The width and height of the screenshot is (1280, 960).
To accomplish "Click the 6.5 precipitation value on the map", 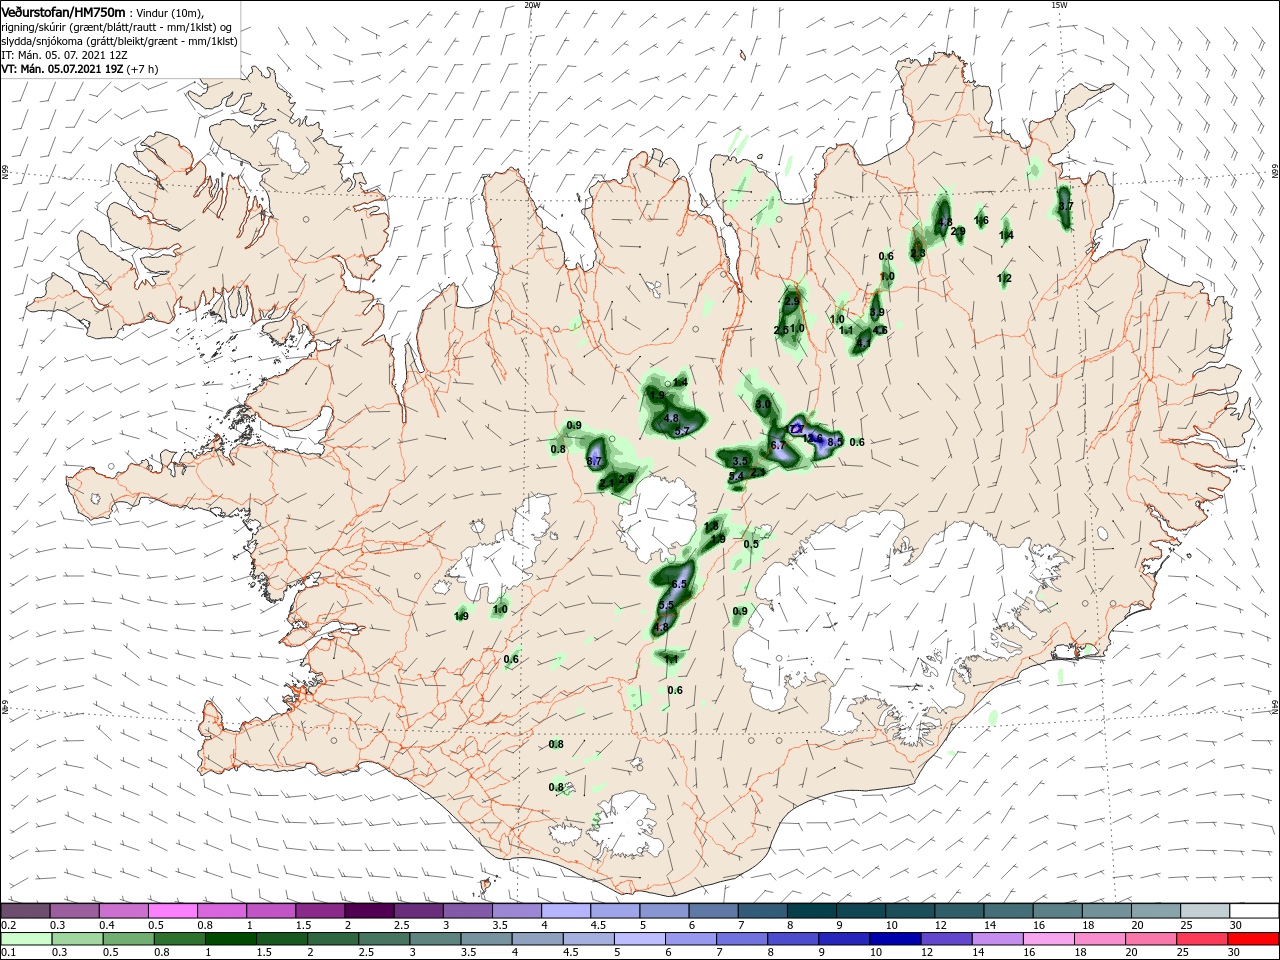I will [679, 584].
